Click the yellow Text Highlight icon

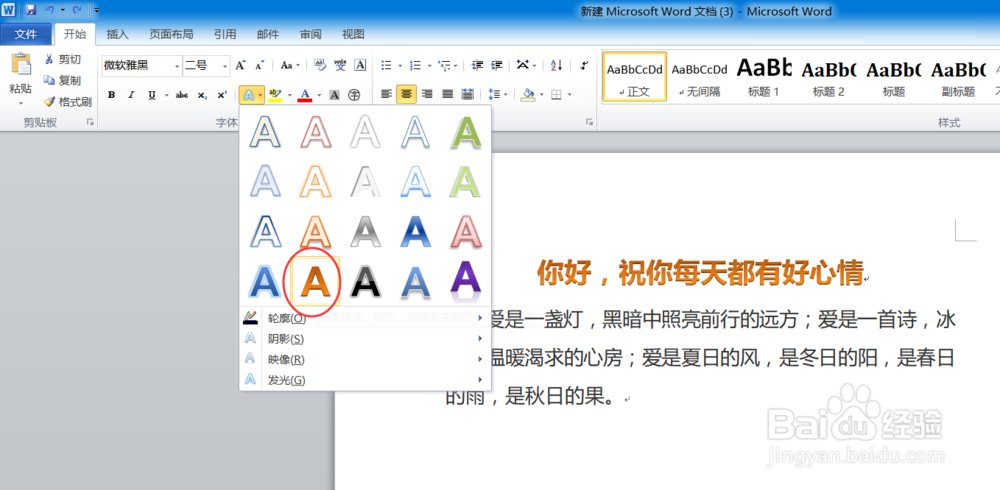point(276,95)
